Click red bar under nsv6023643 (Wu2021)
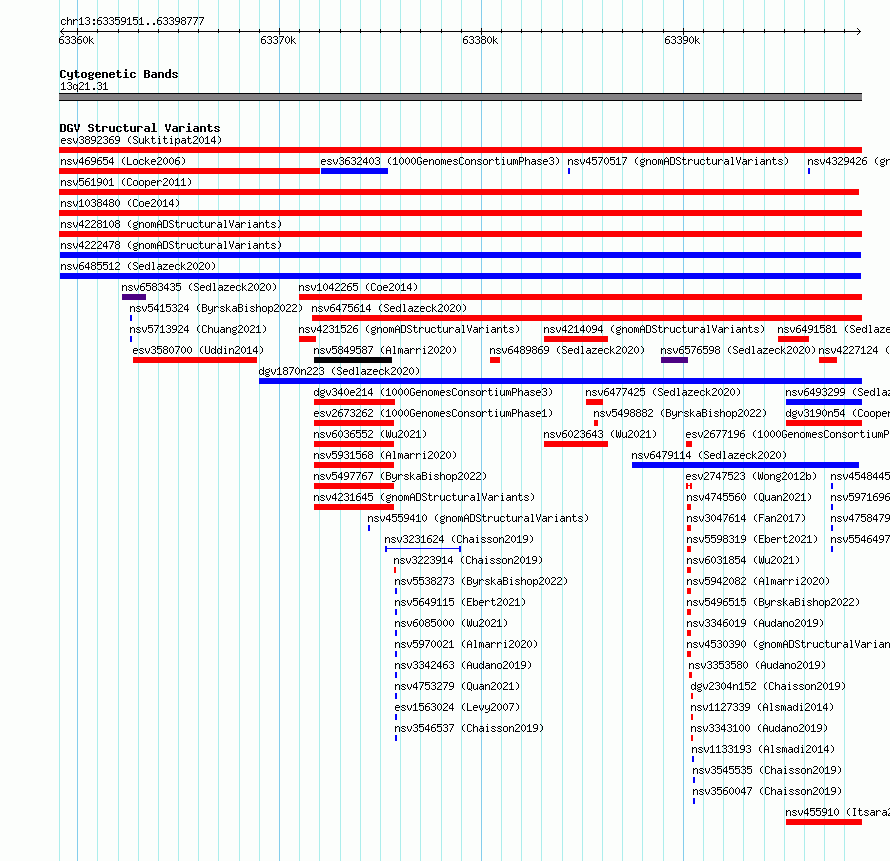The image size is (890, 861). point(576,444)
